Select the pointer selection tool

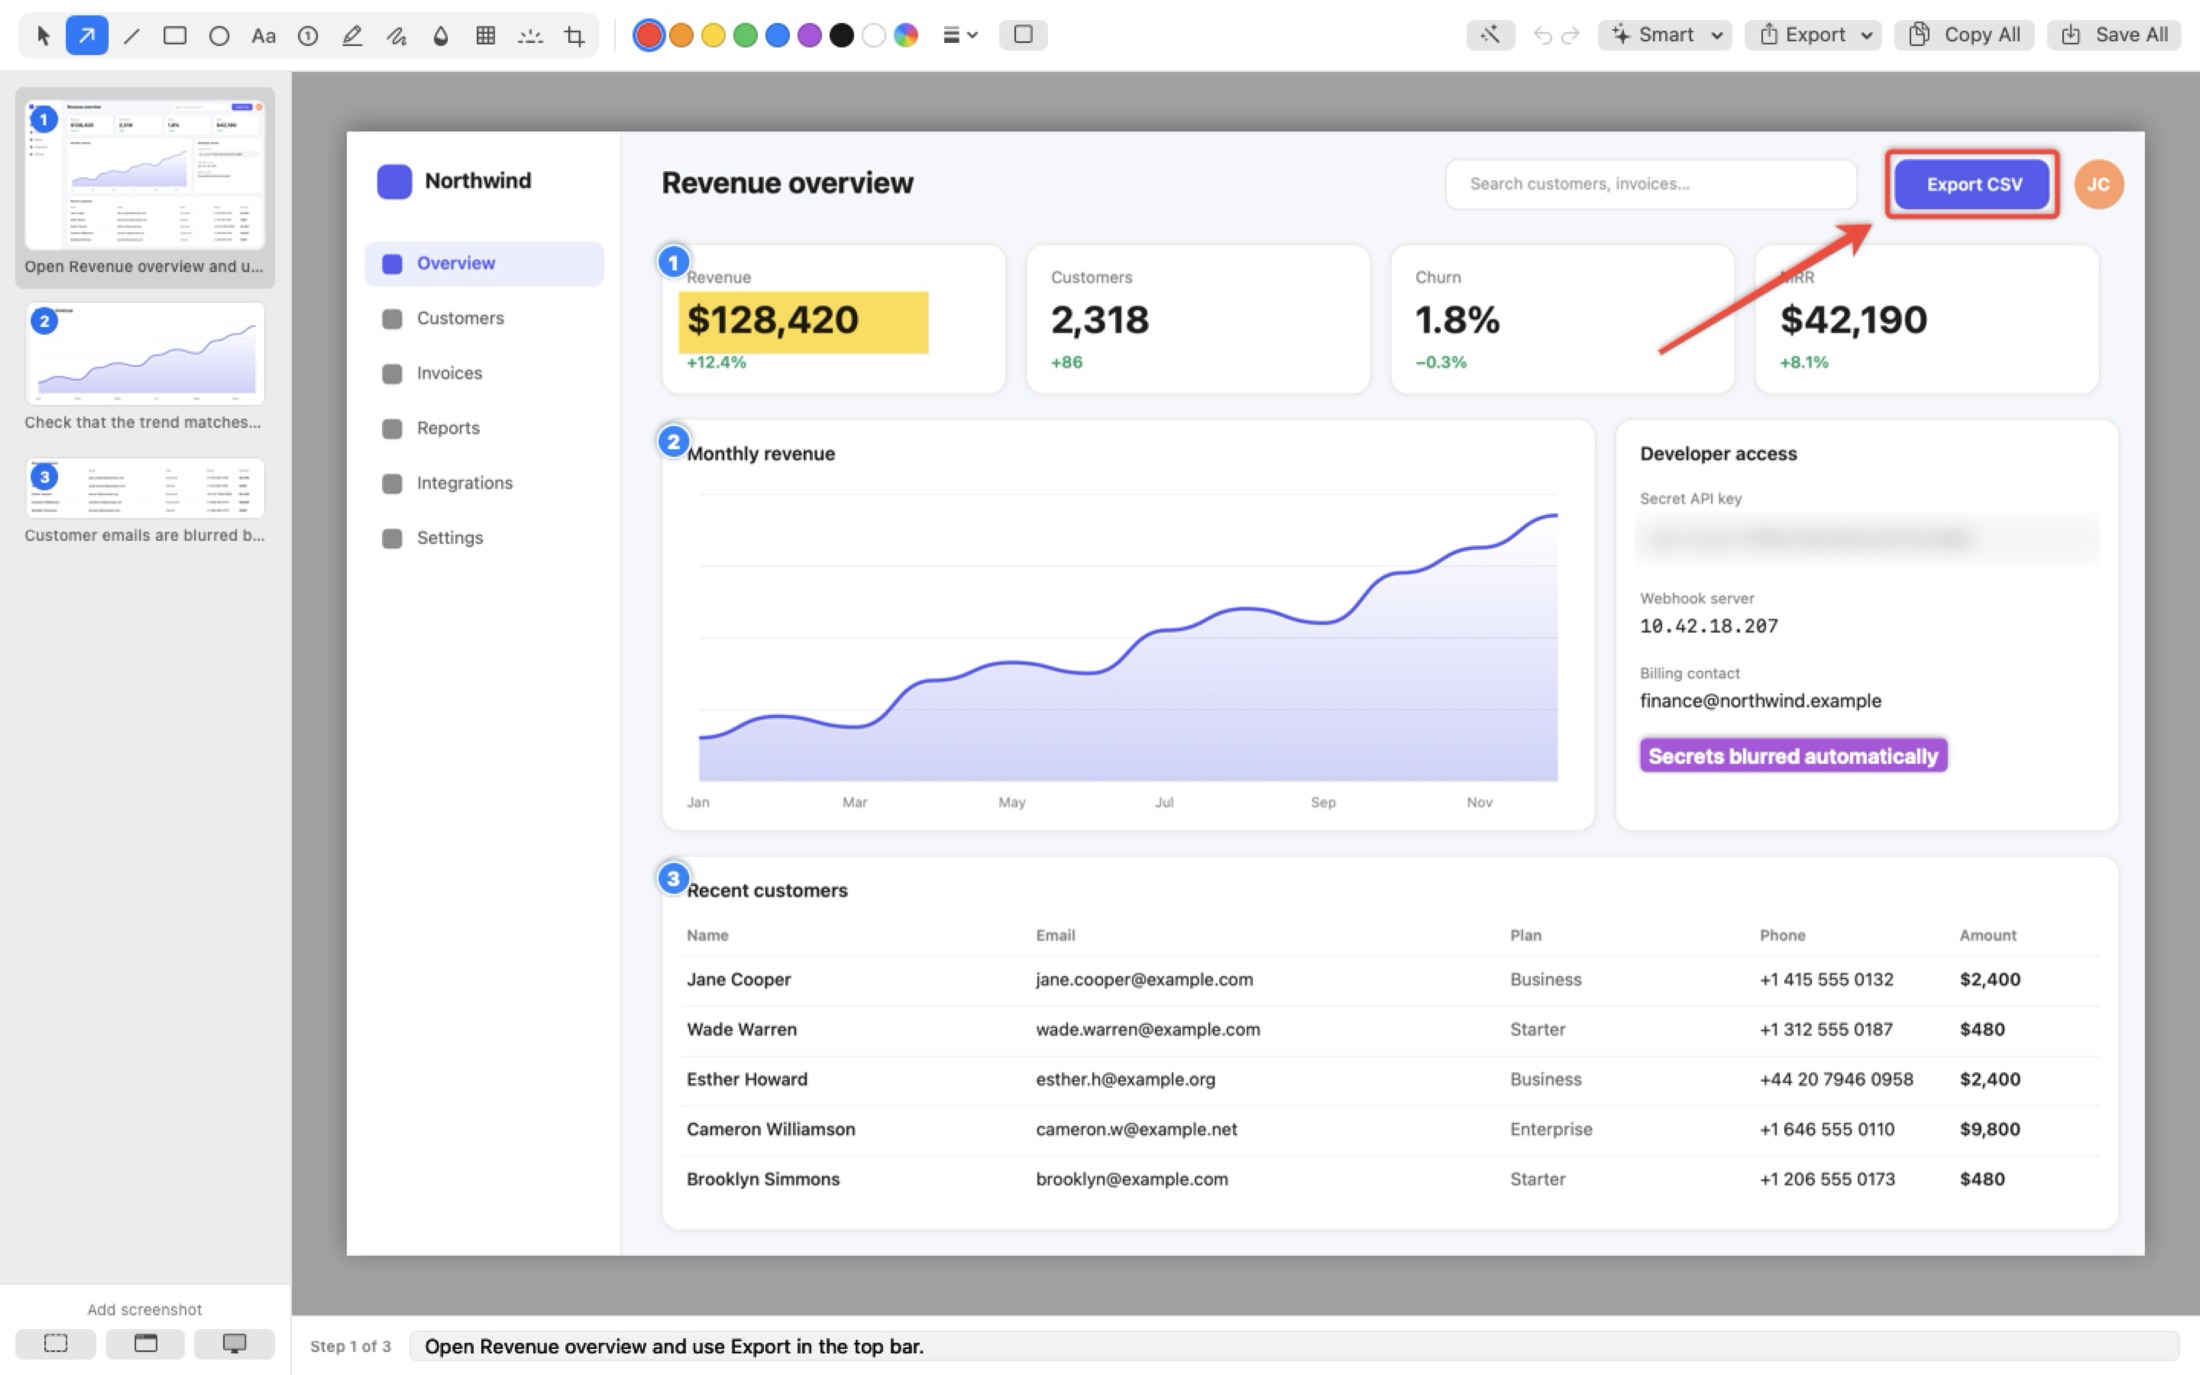(x=43, y=35)
